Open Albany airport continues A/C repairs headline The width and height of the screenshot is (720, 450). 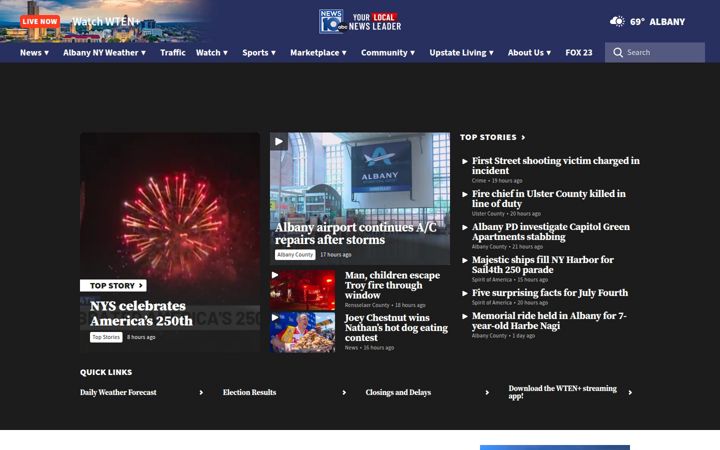click(x=355, y=234)
